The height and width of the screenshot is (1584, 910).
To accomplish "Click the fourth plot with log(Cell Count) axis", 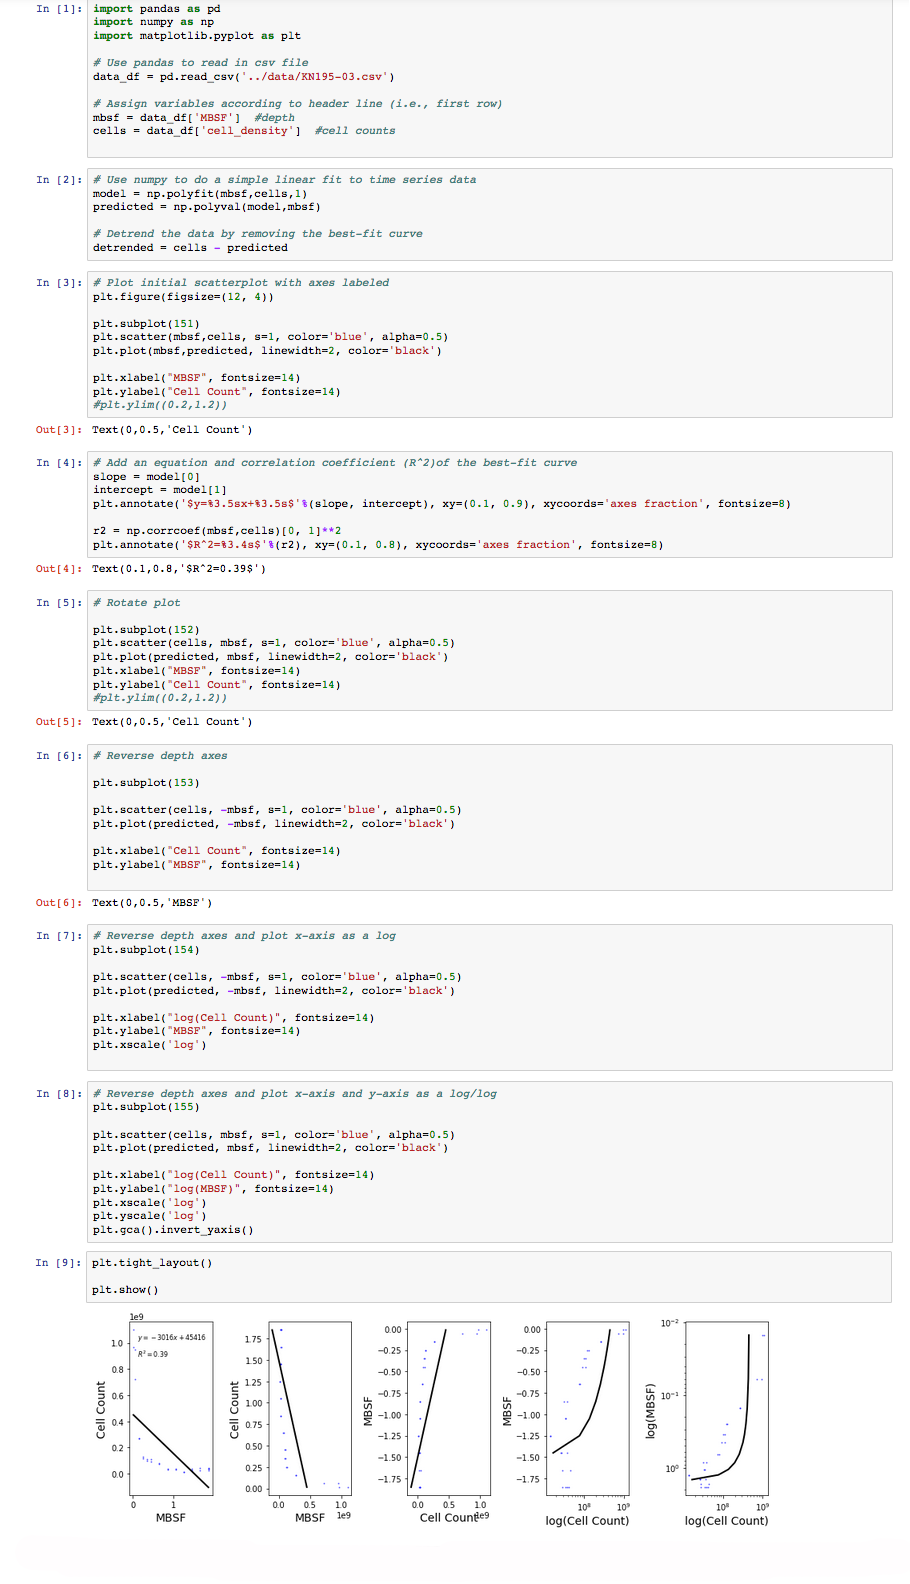I will point(588,1405).
